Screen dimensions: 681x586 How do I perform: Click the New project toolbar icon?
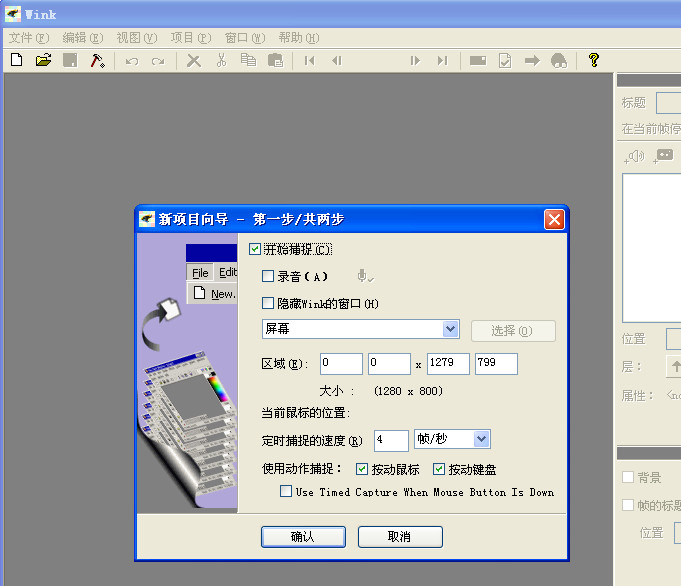point(17,60)
